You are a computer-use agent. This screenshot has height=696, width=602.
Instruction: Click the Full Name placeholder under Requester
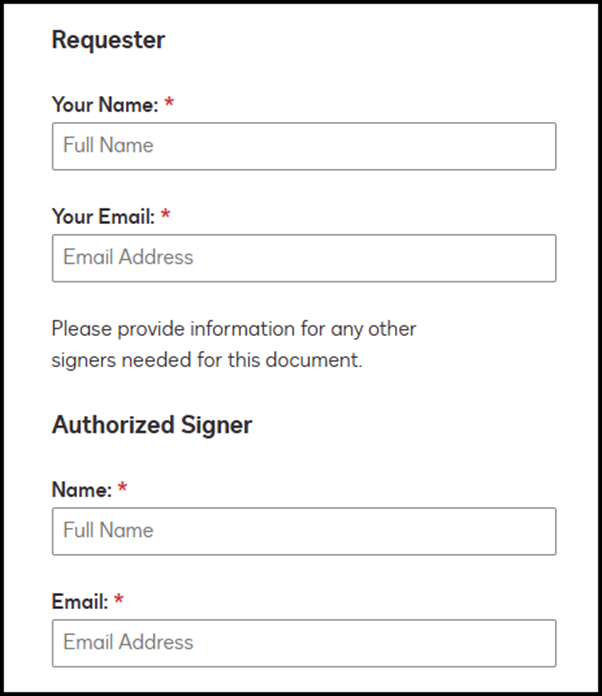click(x=108, y=146)
